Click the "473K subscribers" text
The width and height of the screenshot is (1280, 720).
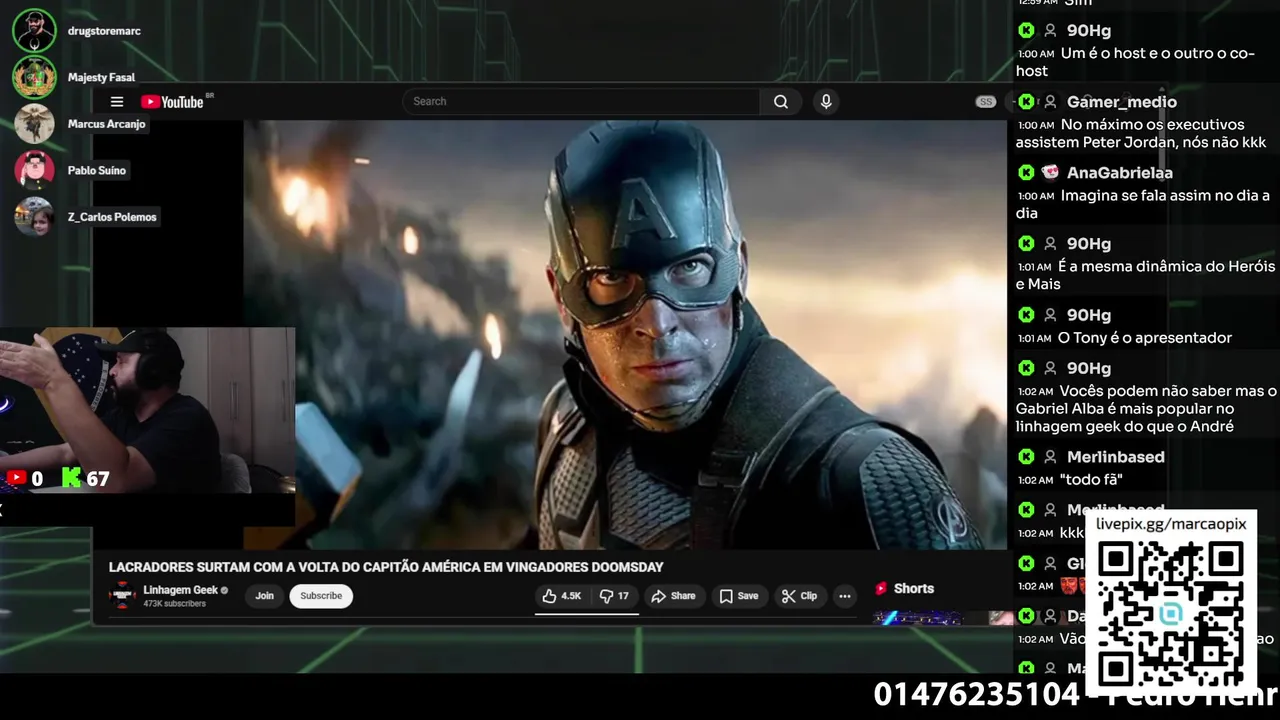(174, 604)
